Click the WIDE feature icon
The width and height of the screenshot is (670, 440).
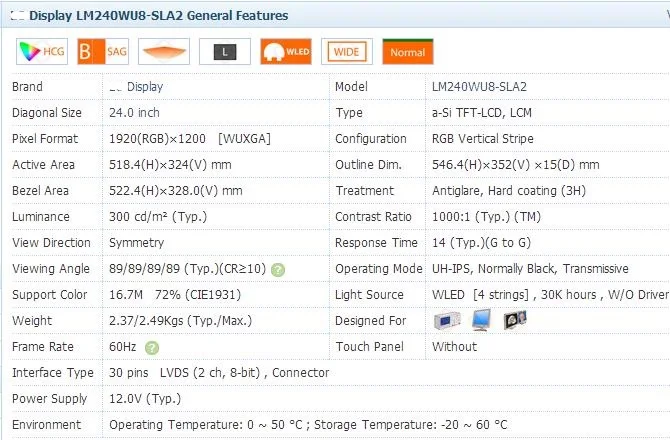coord(347,52)
